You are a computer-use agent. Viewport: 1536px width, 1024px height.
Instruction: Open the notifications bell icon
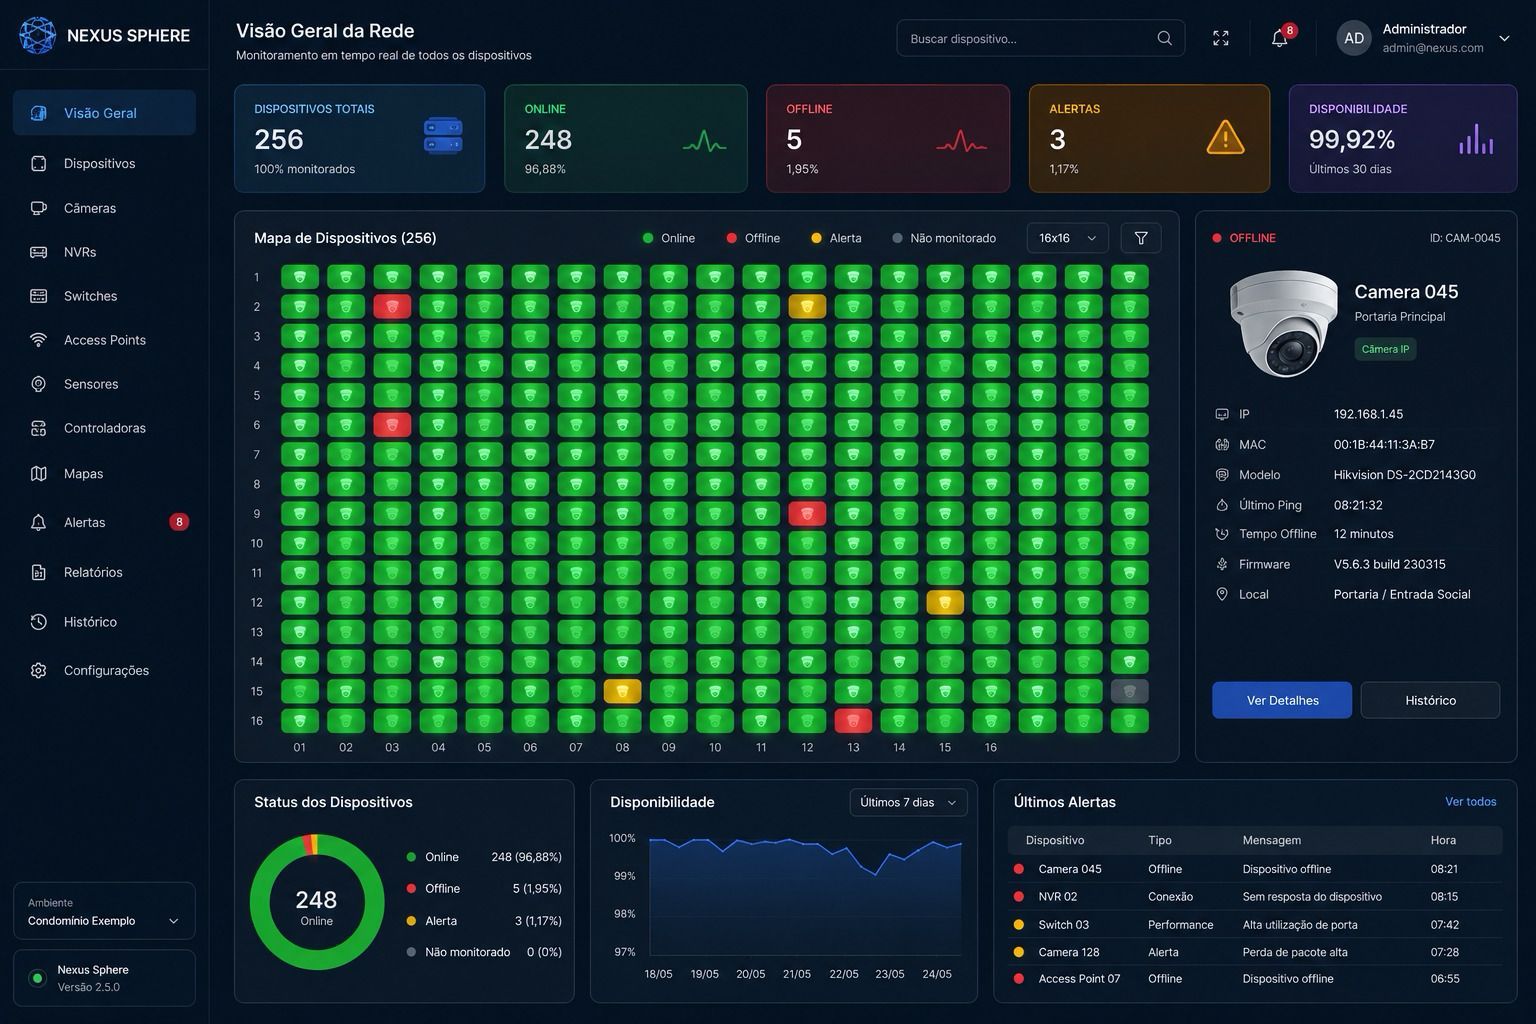(x=1279, y=38)
